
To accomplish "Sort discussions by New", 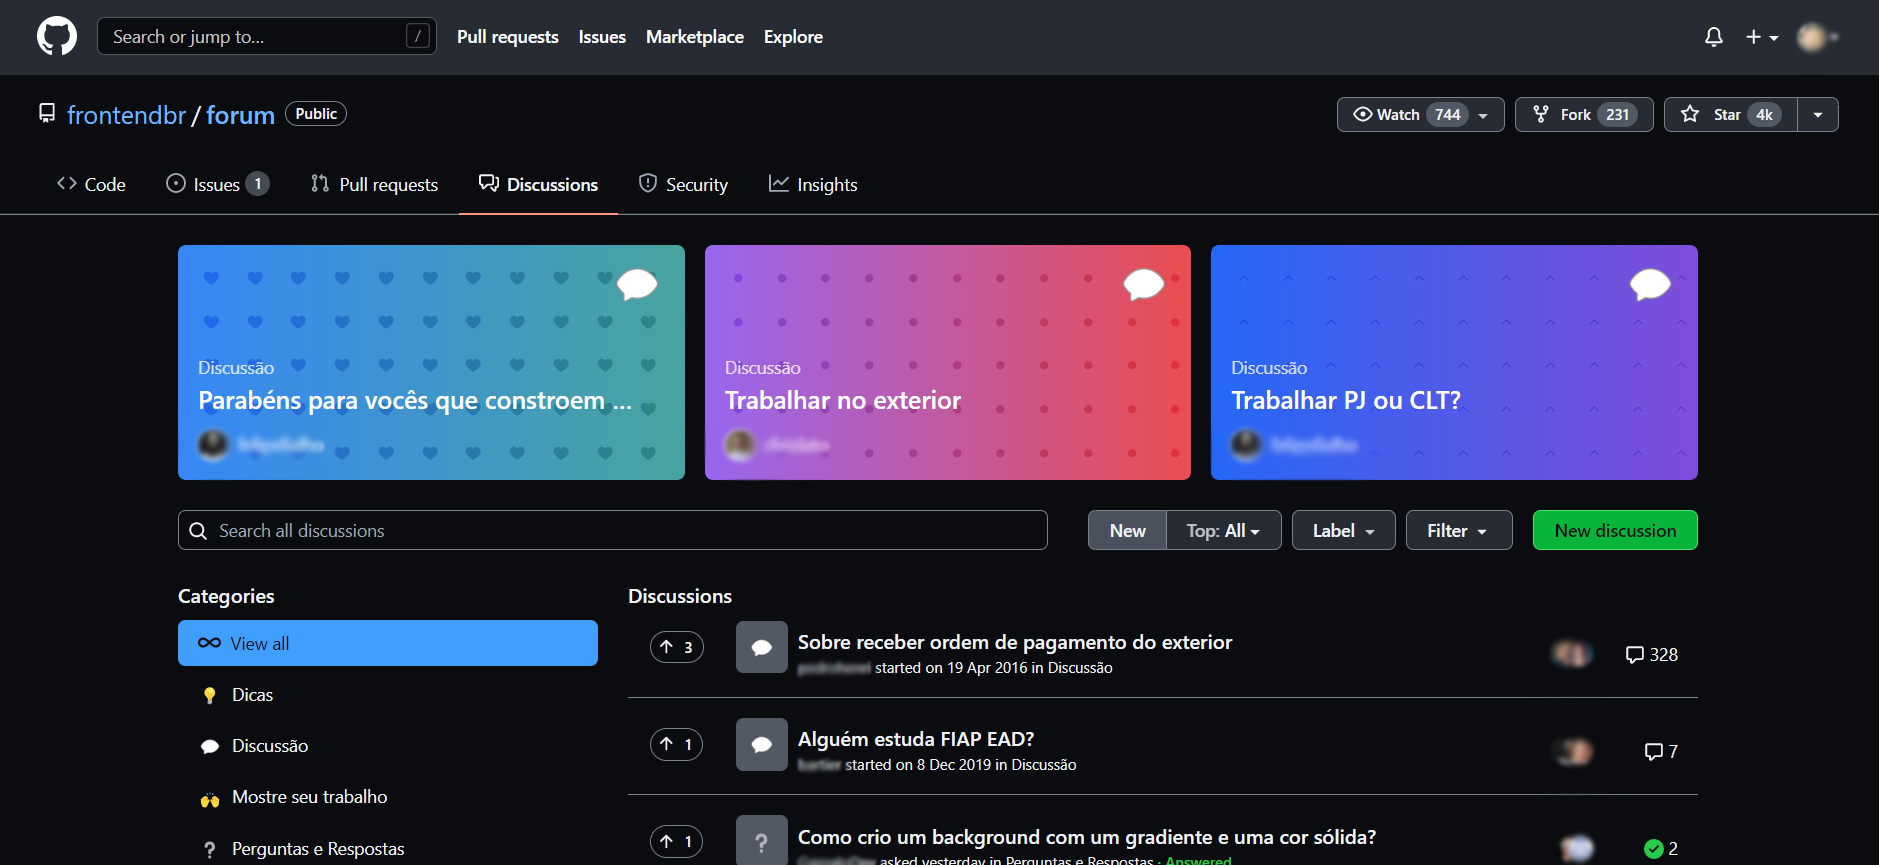I will point(1127,530).
